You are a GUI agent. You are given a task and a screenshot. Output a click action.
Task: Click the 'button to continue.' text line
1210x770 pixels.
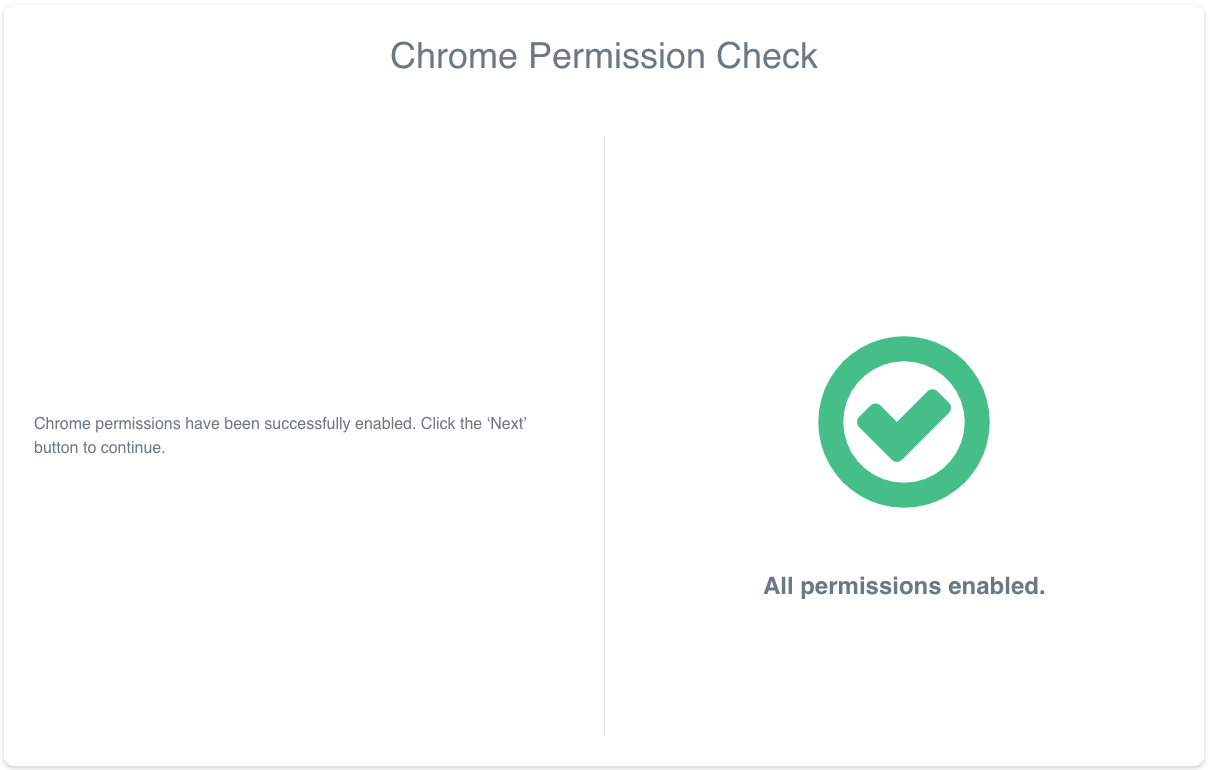click(x=99, y=448)
